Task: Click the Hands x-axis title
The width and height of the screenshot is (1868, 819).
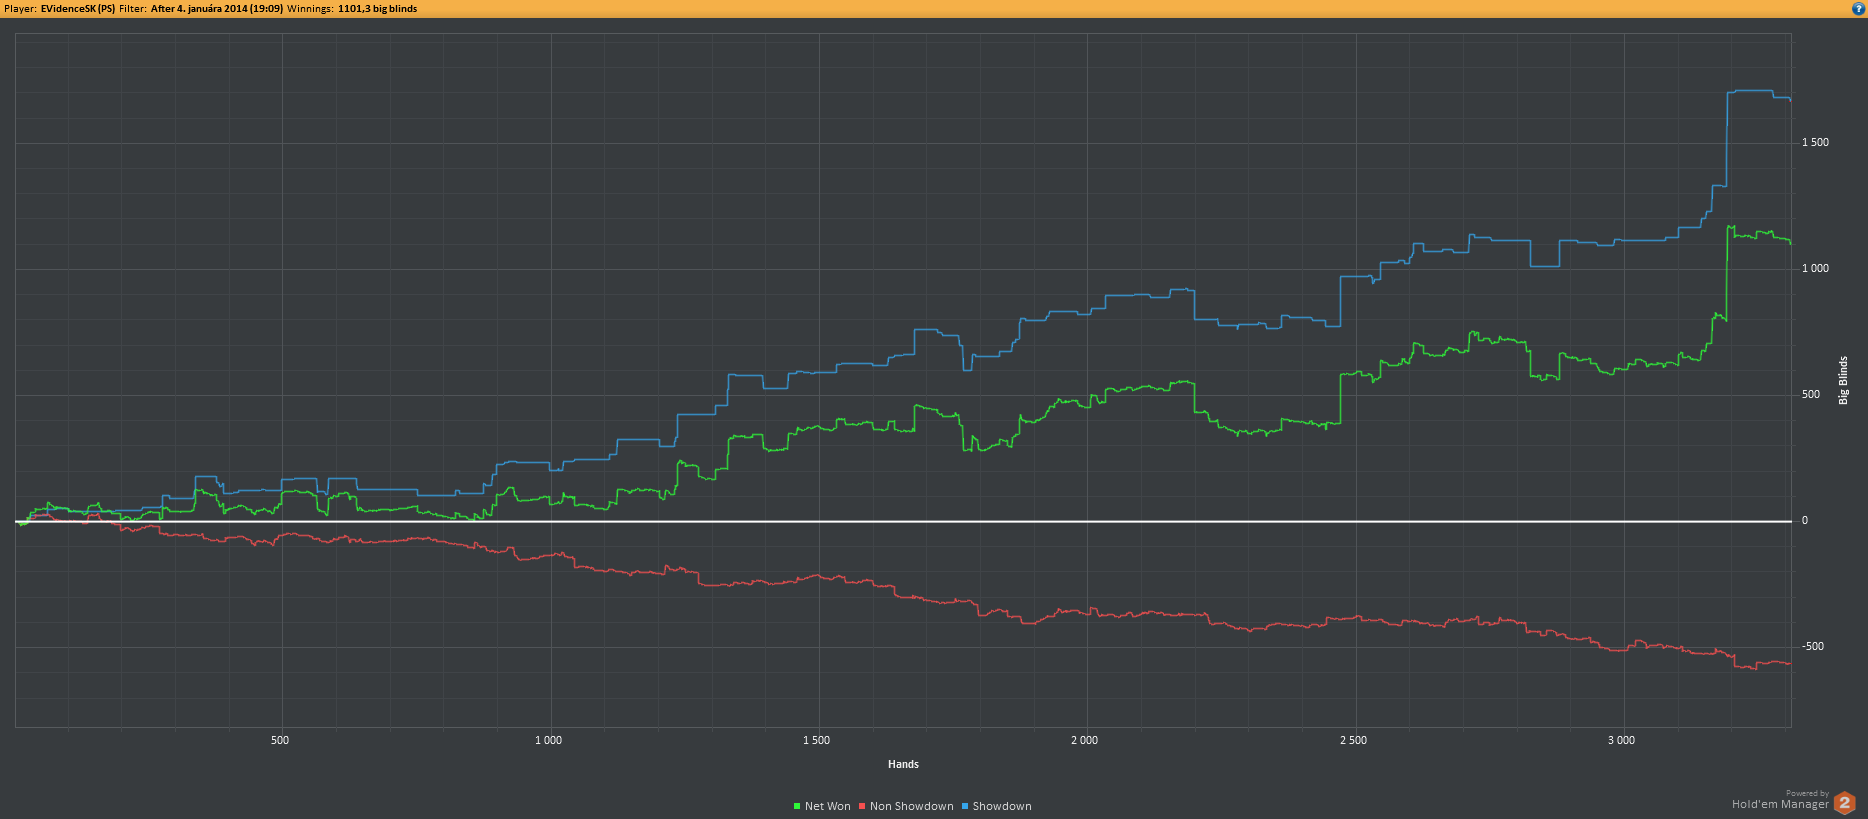Action: (x=903, y=764)
